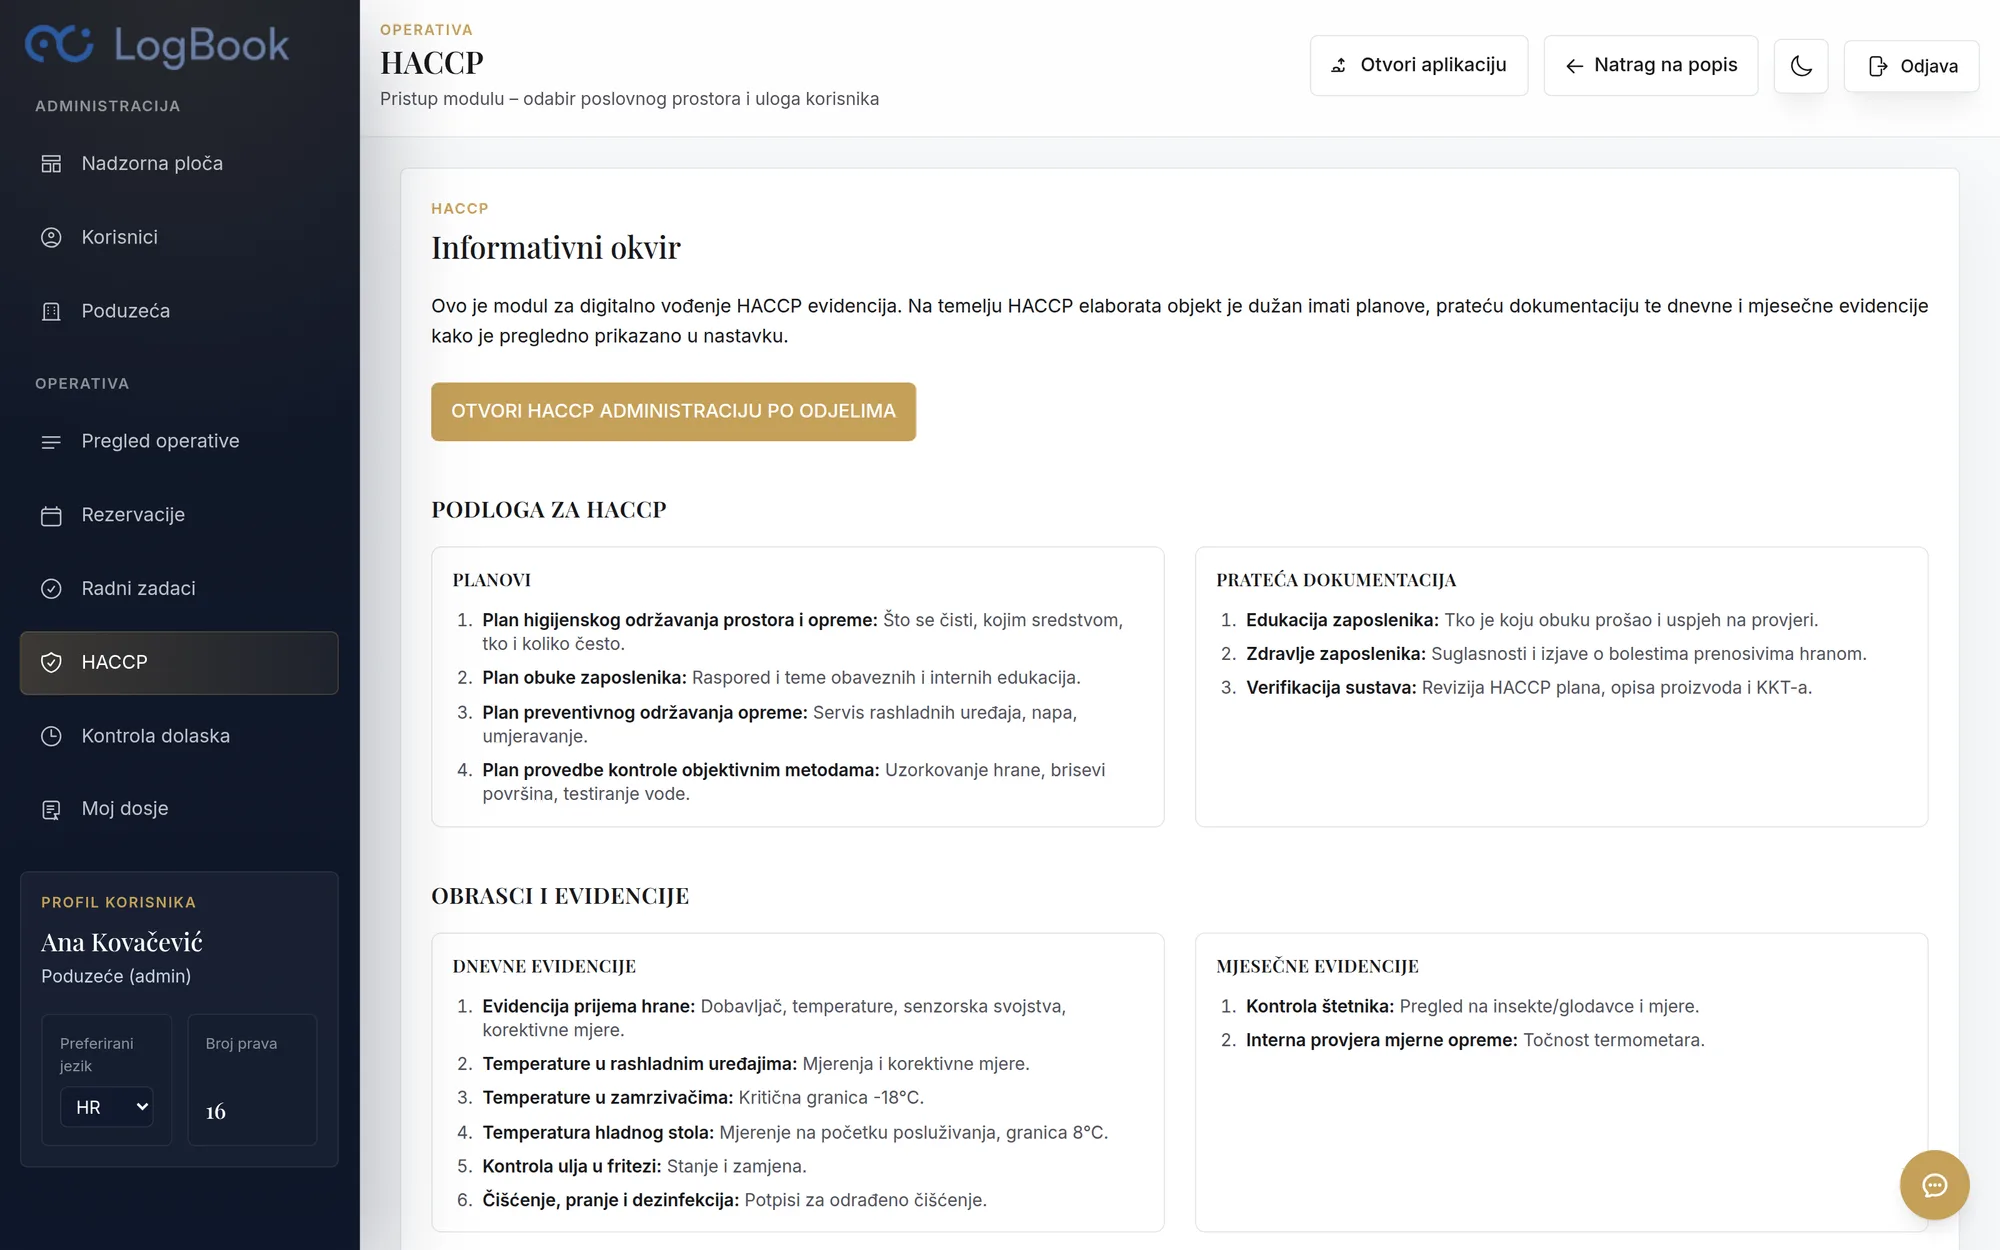Image resolution: width=2000 pixels, height=1250 pixels.
Task: Click Temperature u rashladnim uređajima item
Action: [755, 1064]
